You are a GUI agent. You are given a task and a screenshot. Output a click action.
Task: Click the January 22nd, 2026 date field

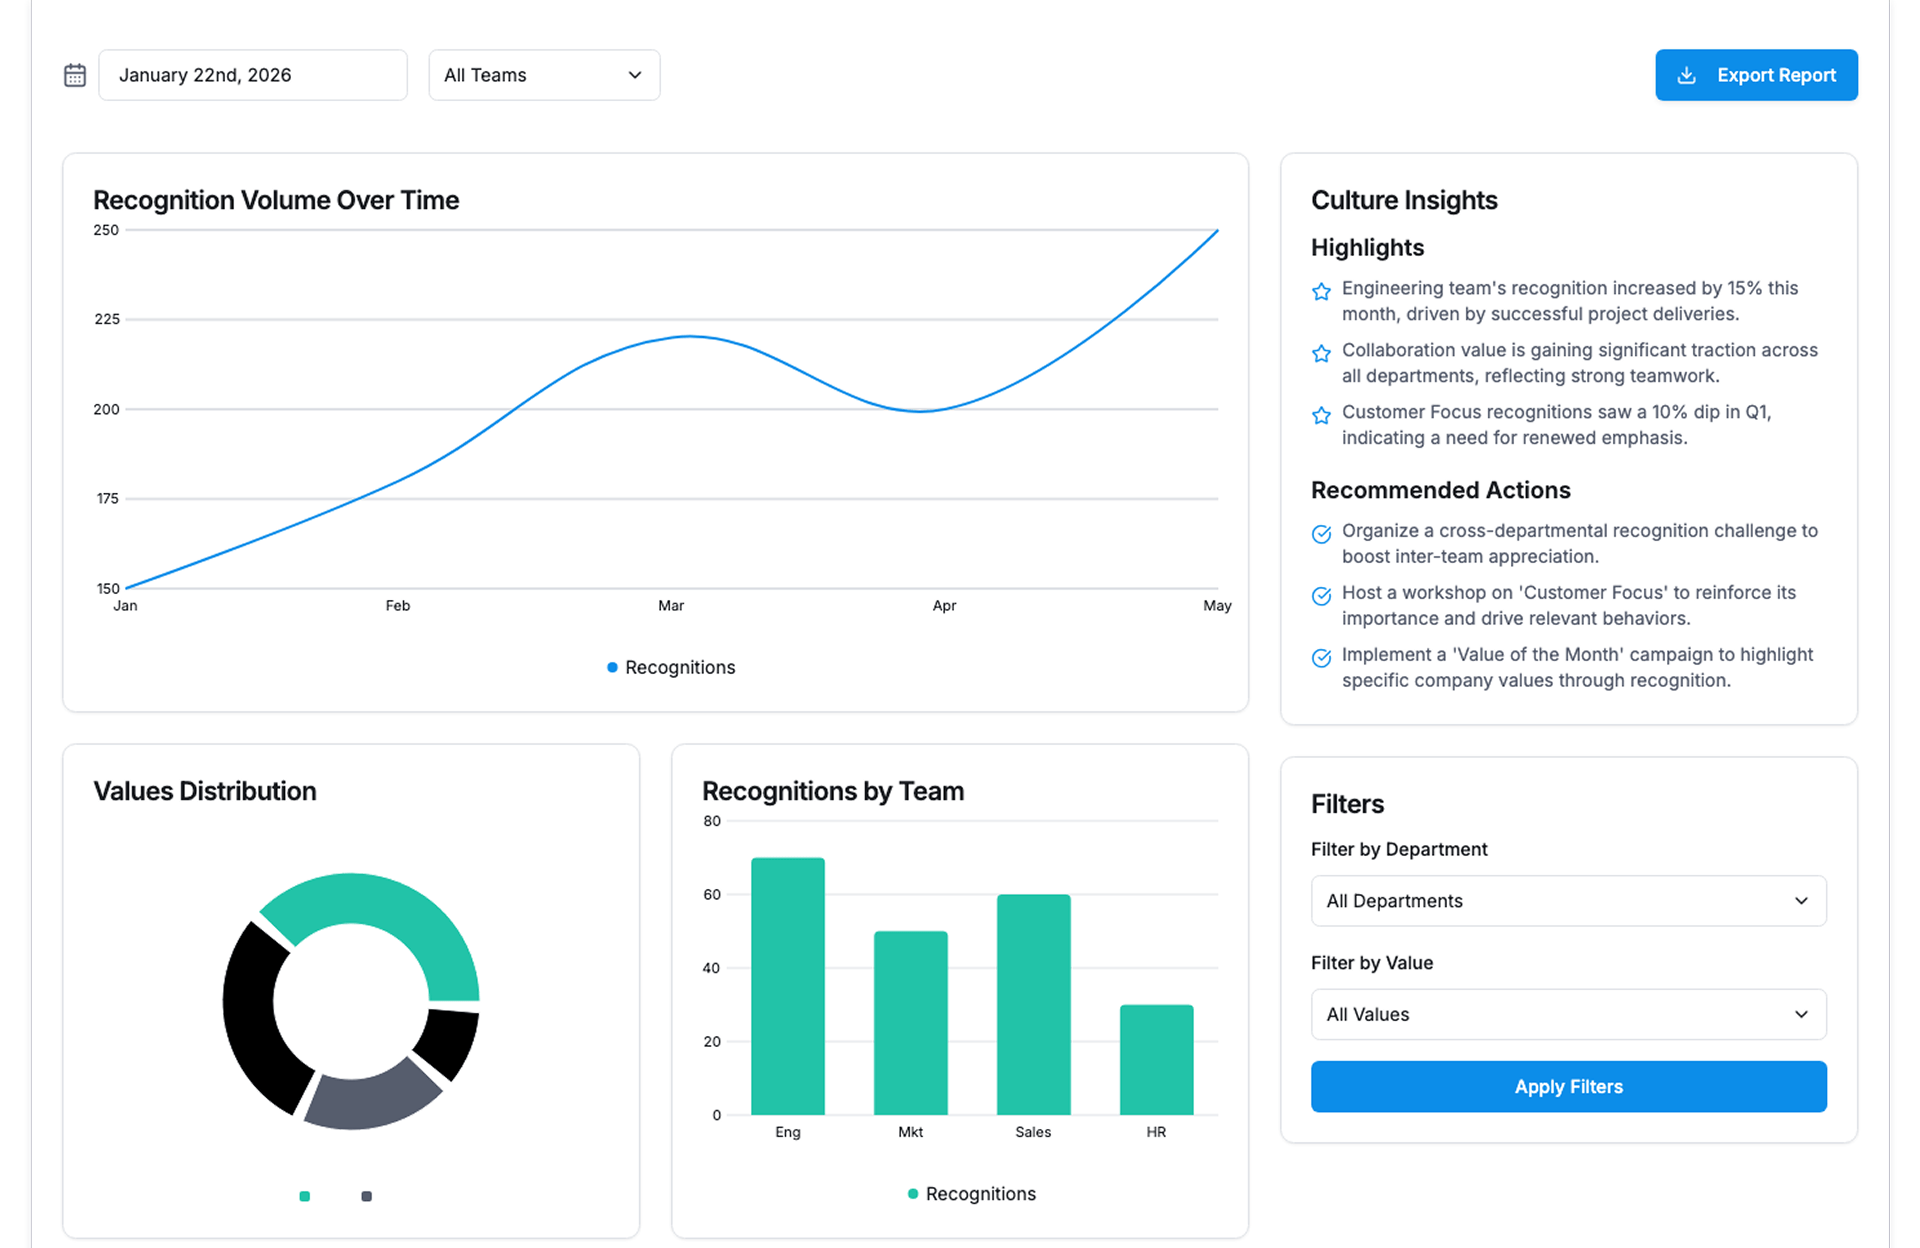(x=253, y=75)
